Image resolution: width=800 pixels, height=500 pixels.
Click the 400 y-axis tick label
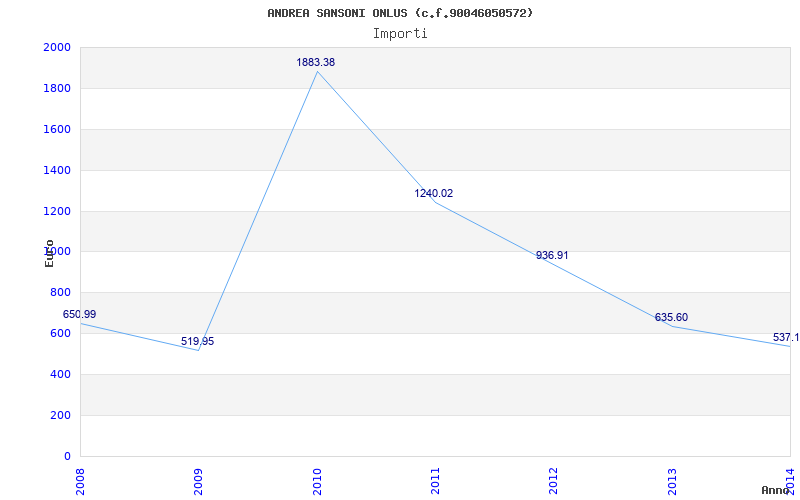(x=60, y=374)
